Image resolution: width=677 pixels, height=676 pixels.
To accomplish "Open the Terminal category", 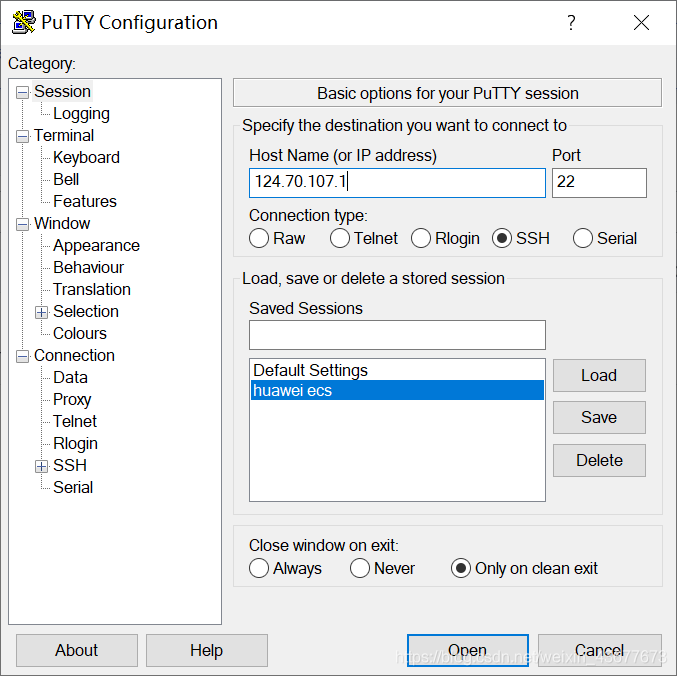I will (63, 136).
